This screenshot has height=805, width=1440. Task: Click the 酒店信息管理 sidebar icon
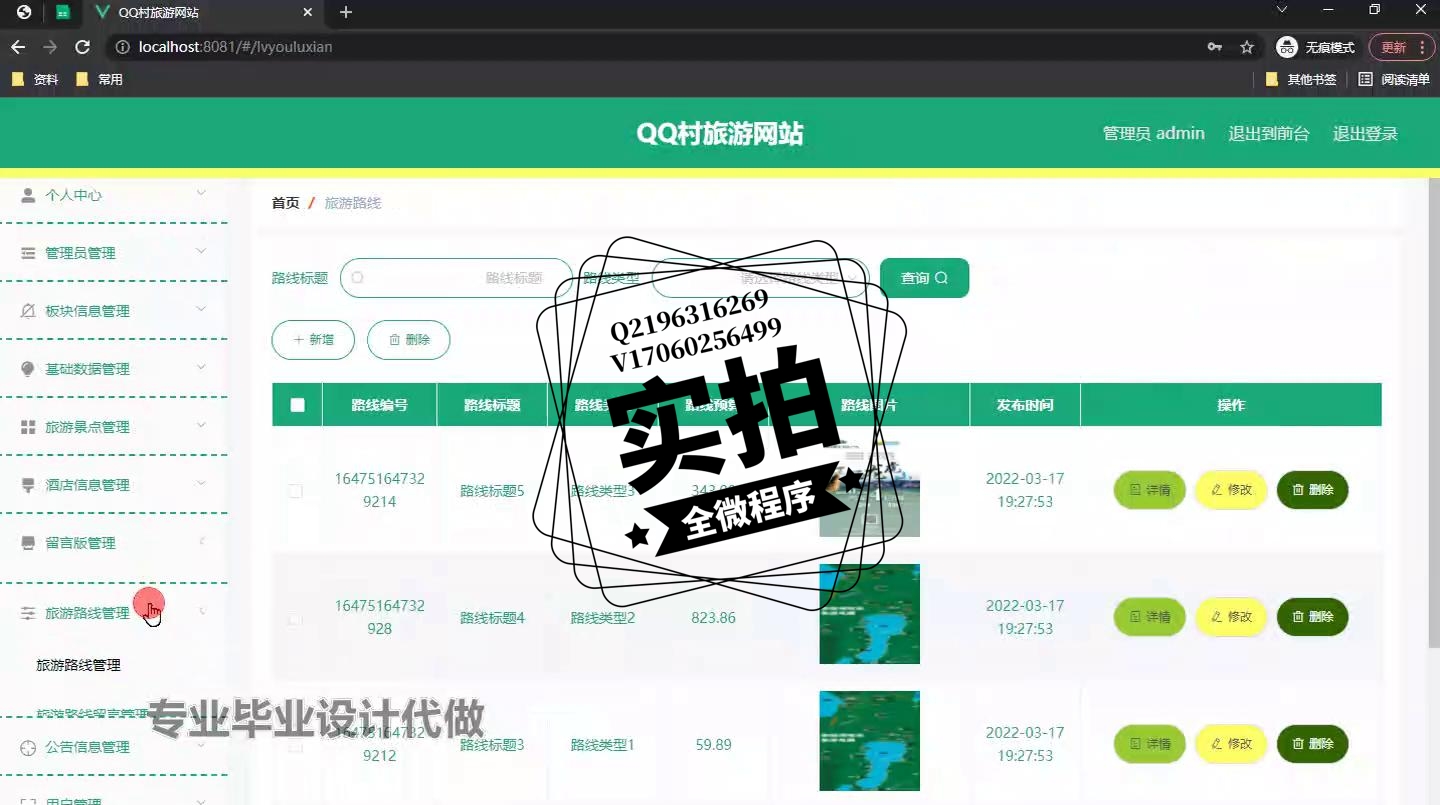28,485
